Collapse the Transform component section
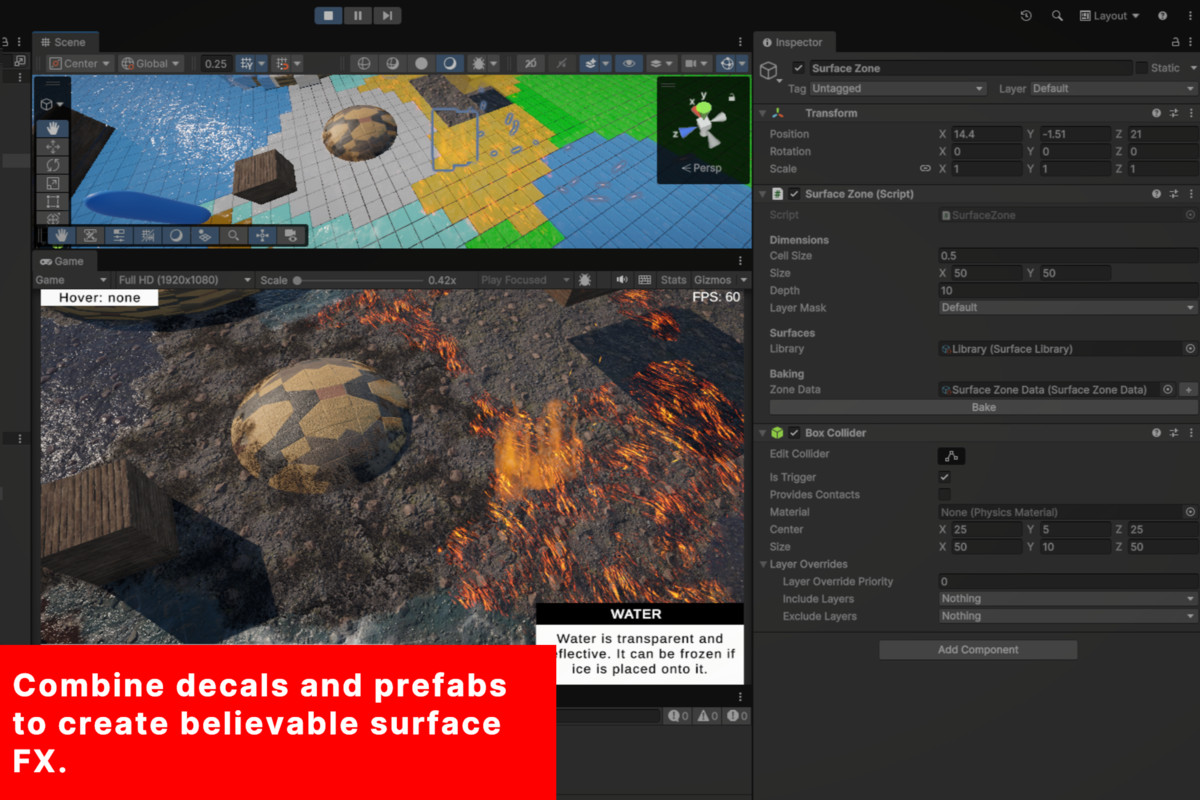The height and width of the screenshot is (800, 1200). click(x=763, y=112)
